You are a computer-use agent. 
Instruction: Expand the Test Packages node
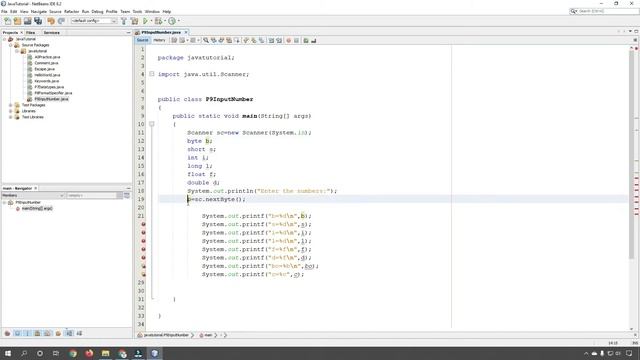tap(11, 105)
